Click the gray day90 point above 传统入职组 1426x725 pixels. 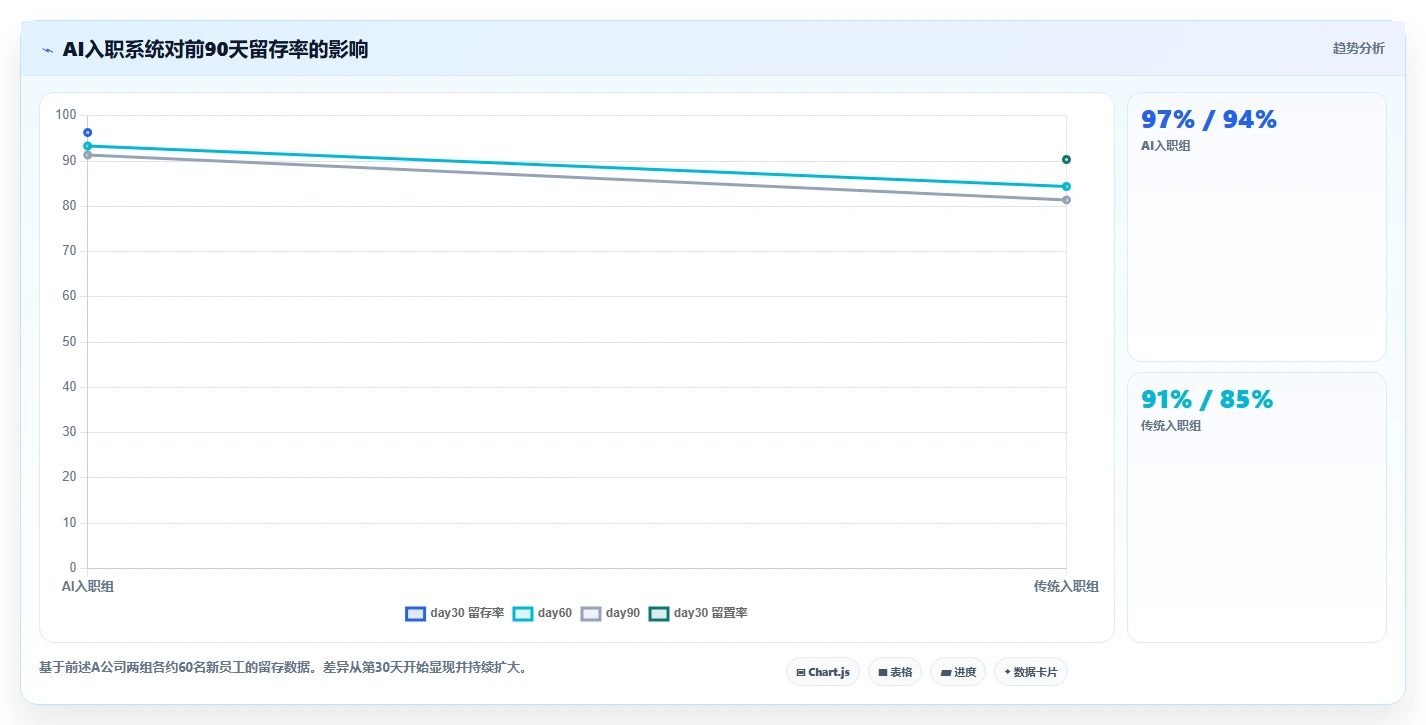[1066, 200]
